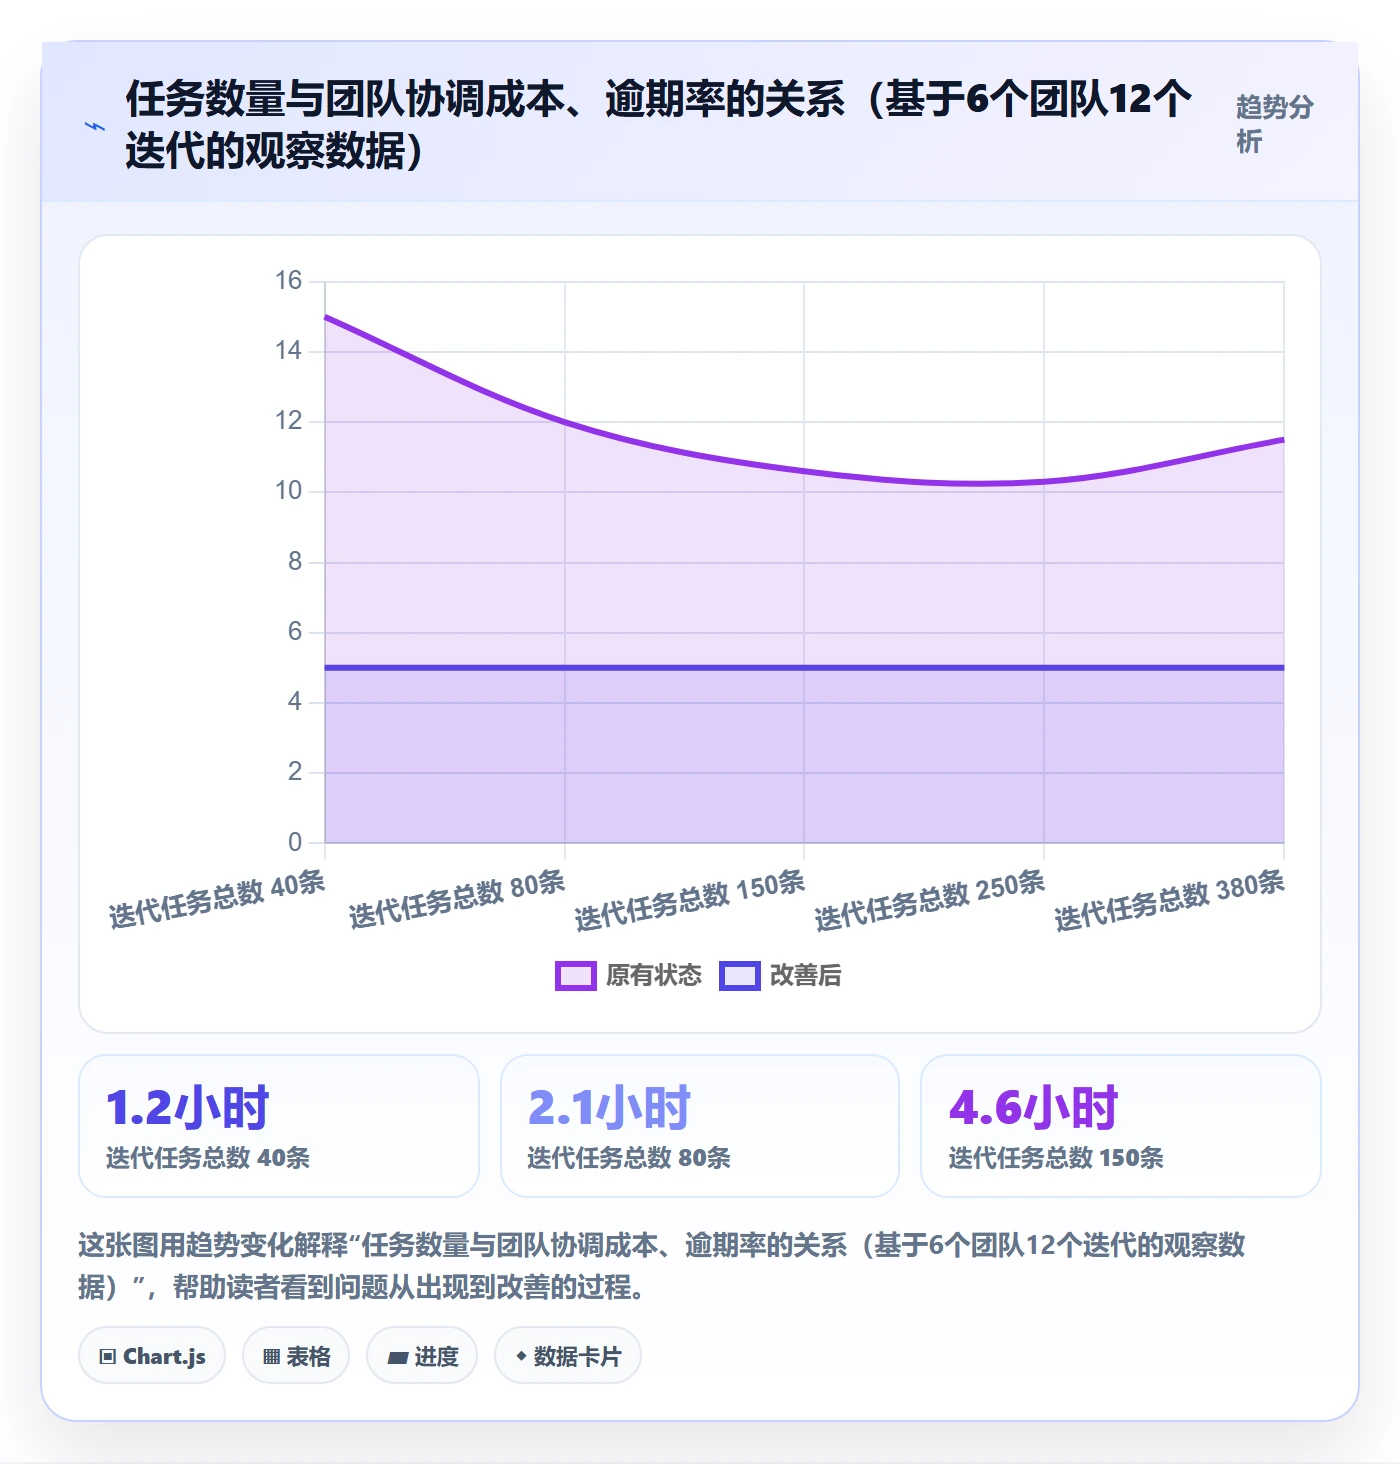Click the 表格 tag chip
This screenshot has width=1400, height=1464.
(296, 1356)
